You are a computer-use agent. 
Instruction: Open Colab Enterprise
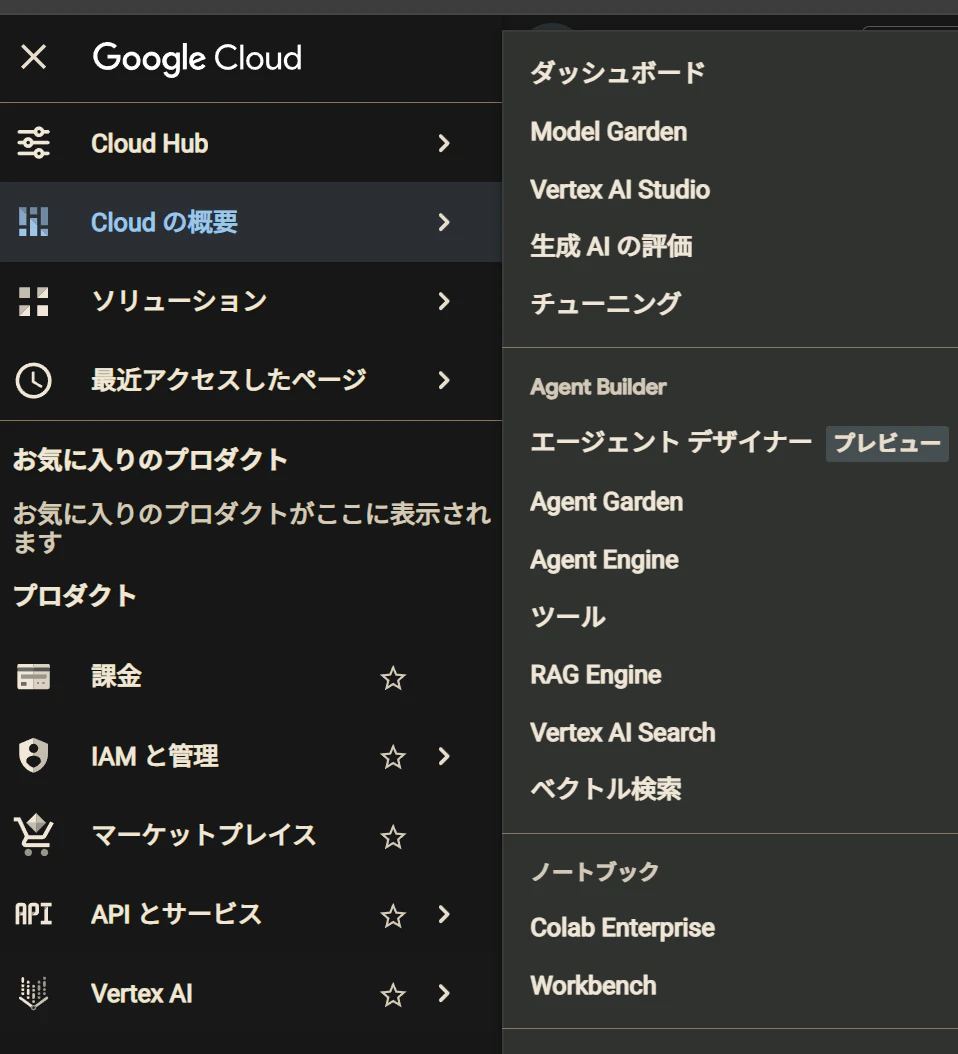623,928
